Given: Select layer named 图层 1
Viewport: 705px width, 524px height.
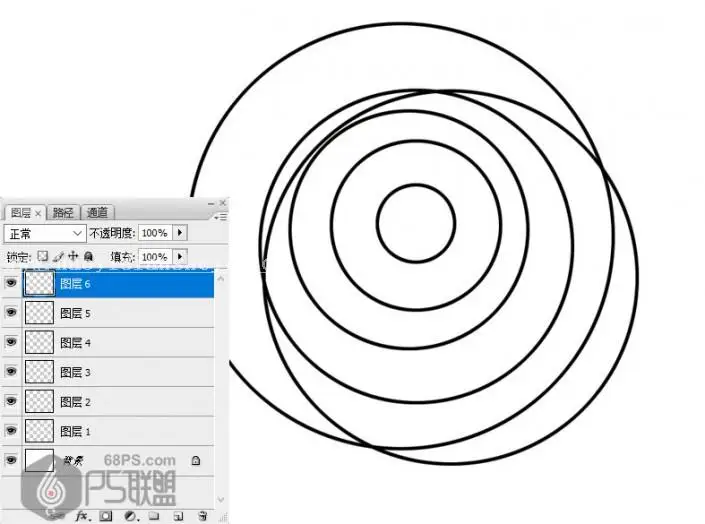Looking at the screenshot, I should pyautogui.click(x=75, y=431).
